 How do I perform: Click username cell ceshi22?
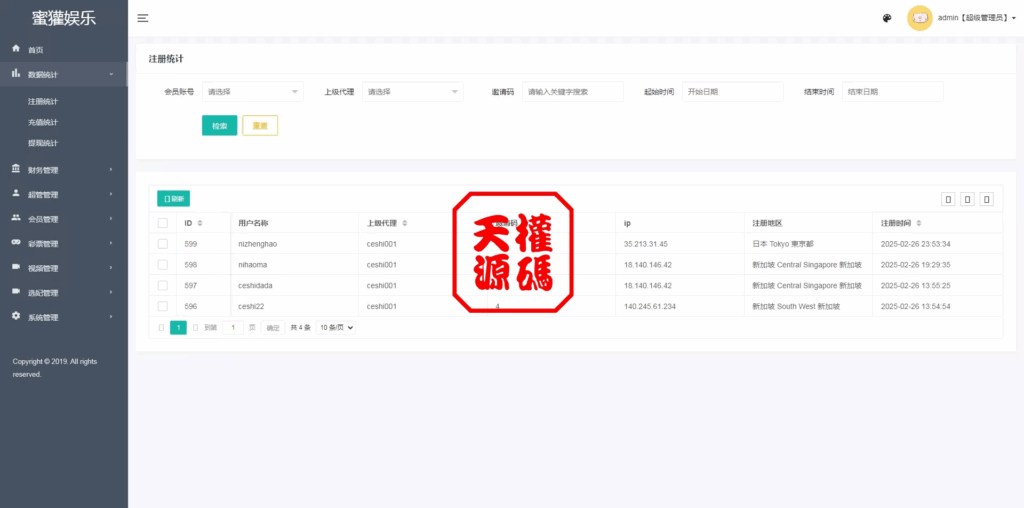(251, 307)
